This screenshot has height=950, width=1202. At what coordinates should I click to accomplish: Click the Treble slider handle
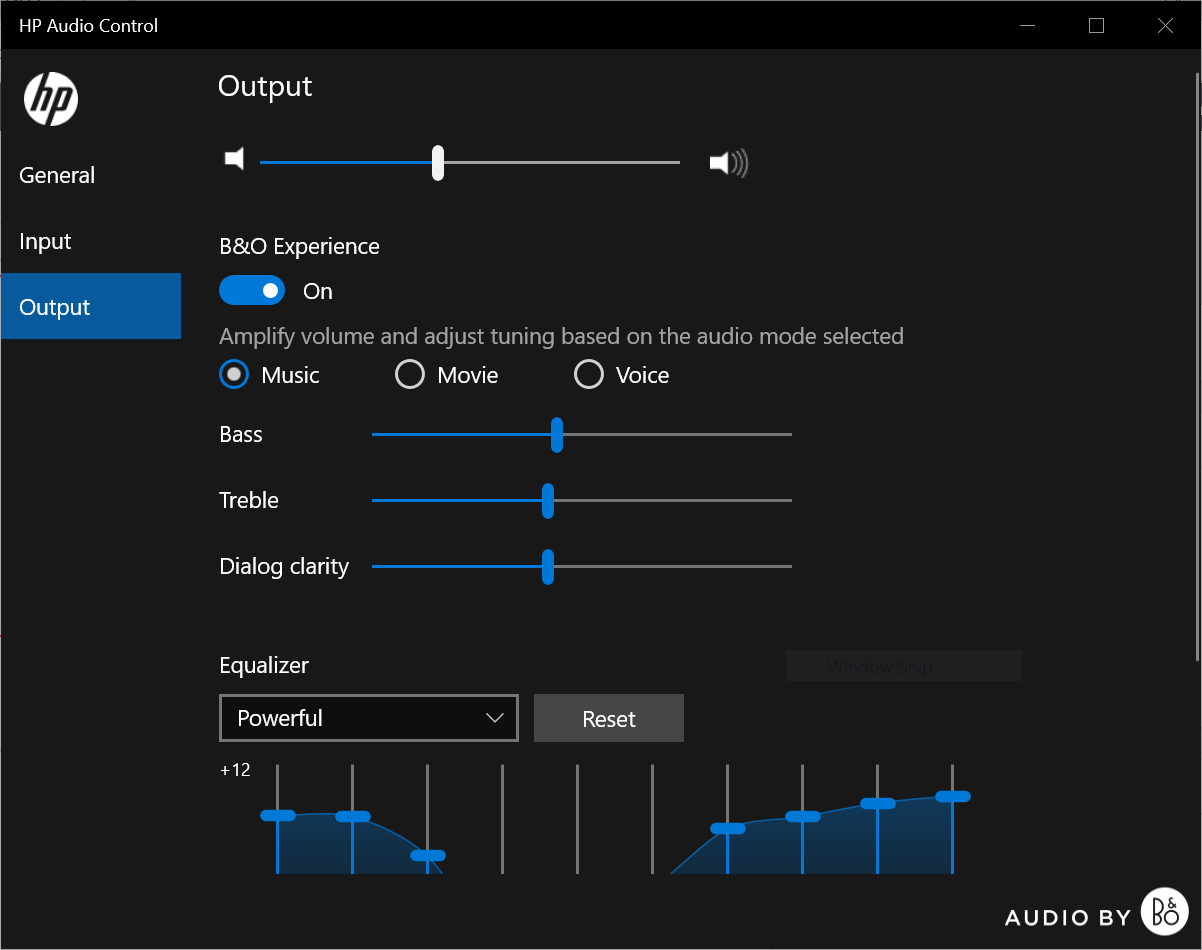pos(548,501)
